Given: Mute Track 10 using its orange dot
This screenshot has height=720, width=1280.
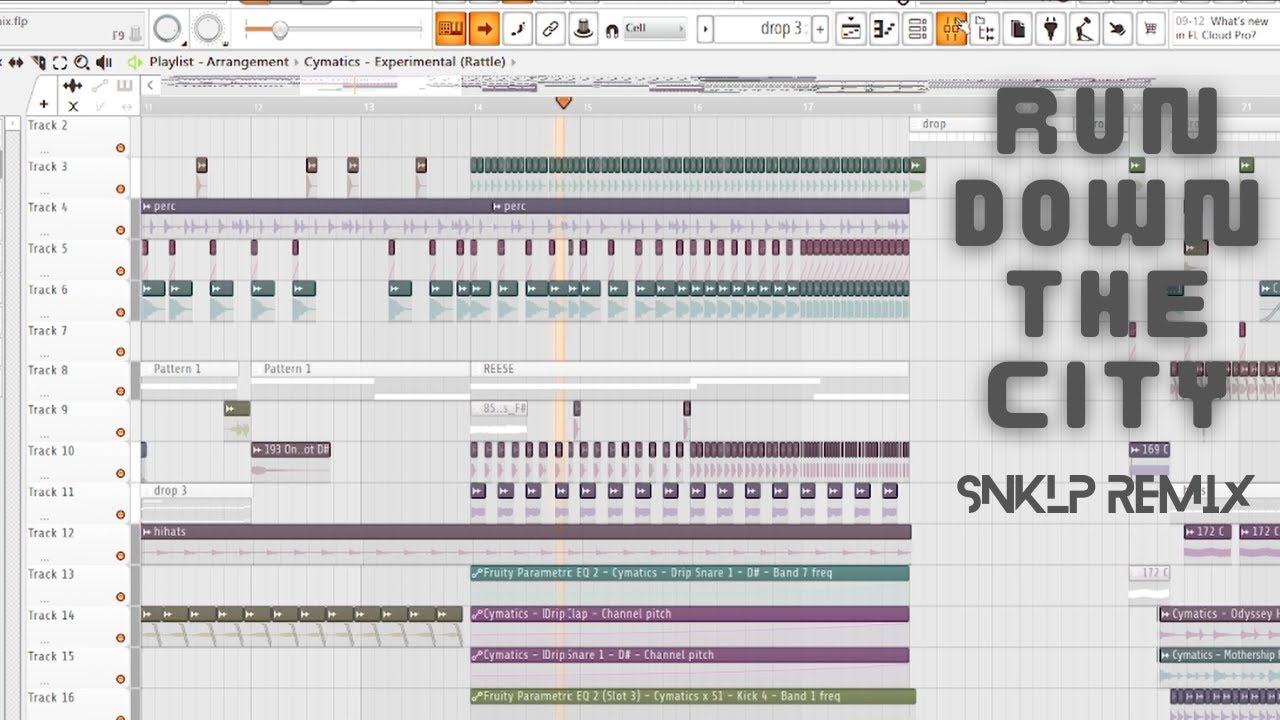Looking at the screenshot, I should pyautogui.click(x=120, y=474).
